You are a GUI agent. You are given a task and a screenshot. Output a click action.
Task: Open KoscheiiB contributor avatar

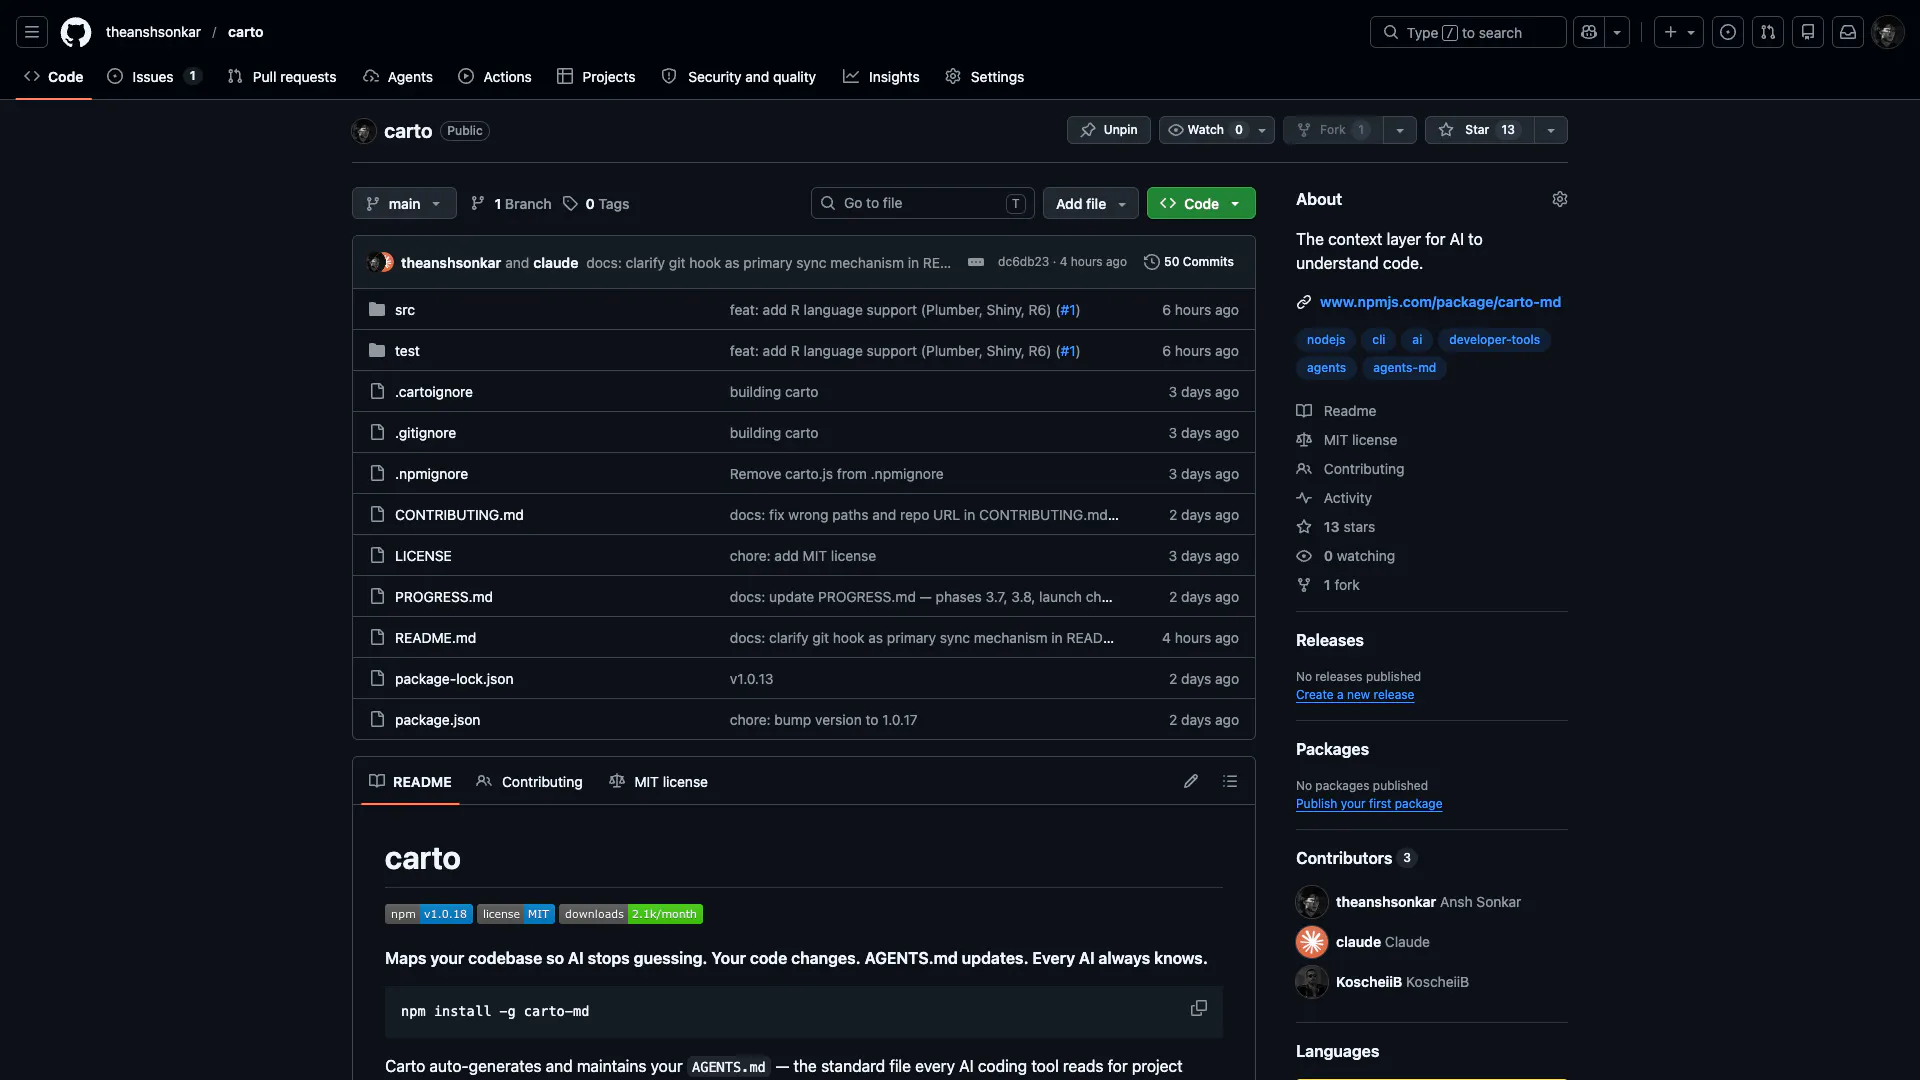[x=1312, y=982]
